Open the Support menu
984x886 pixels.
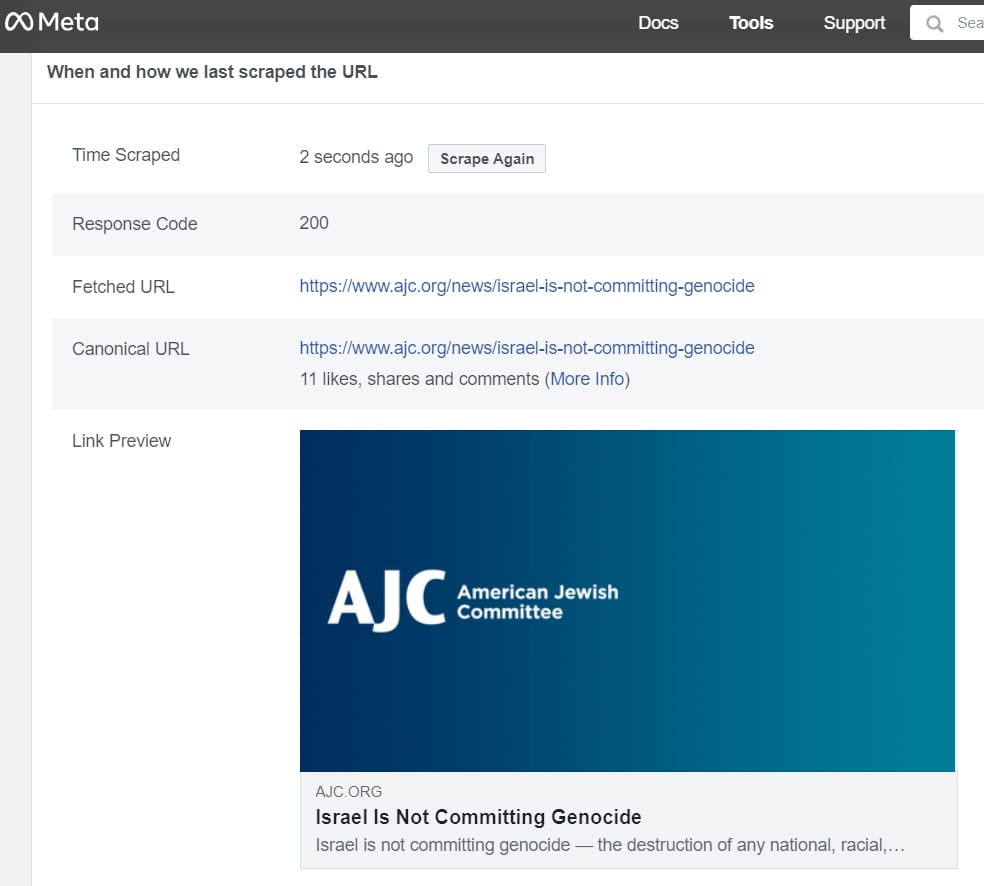click(x=854, y=23)
